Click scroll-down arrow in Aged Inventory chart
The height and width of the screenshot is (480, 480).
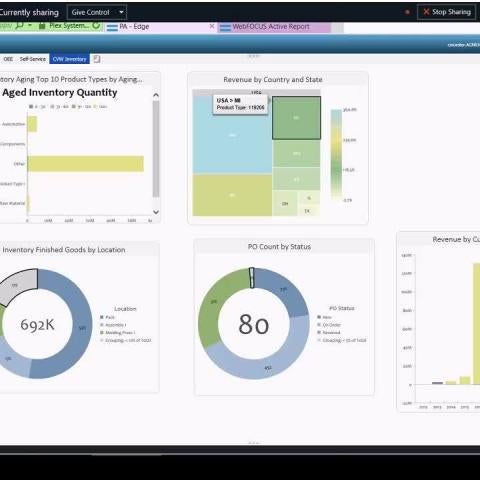coord(156,212)
